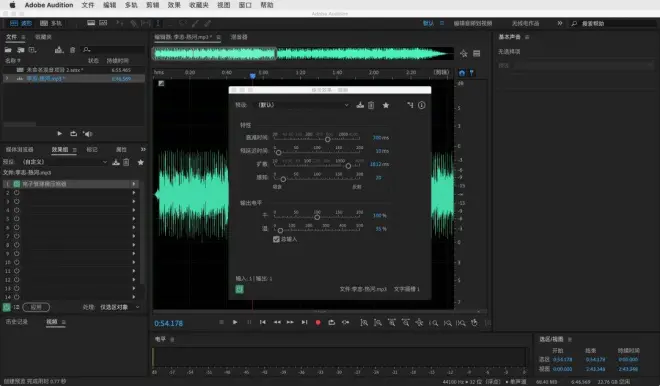Screen dimensions: 660x386
Task: Click Insert into Multitrack icon in Files panel
Action: (59, 50)
